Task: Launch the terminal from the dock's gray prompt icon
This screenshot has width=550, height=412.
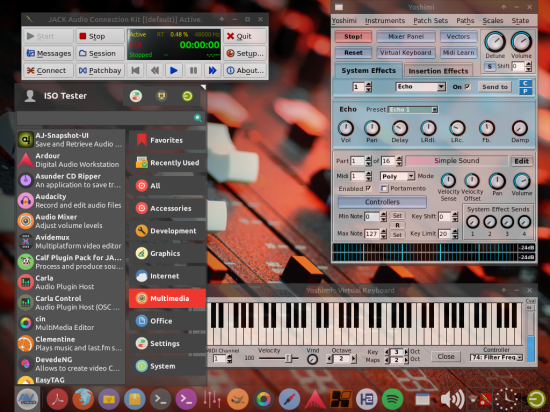Action: click(x=160, y=399)
